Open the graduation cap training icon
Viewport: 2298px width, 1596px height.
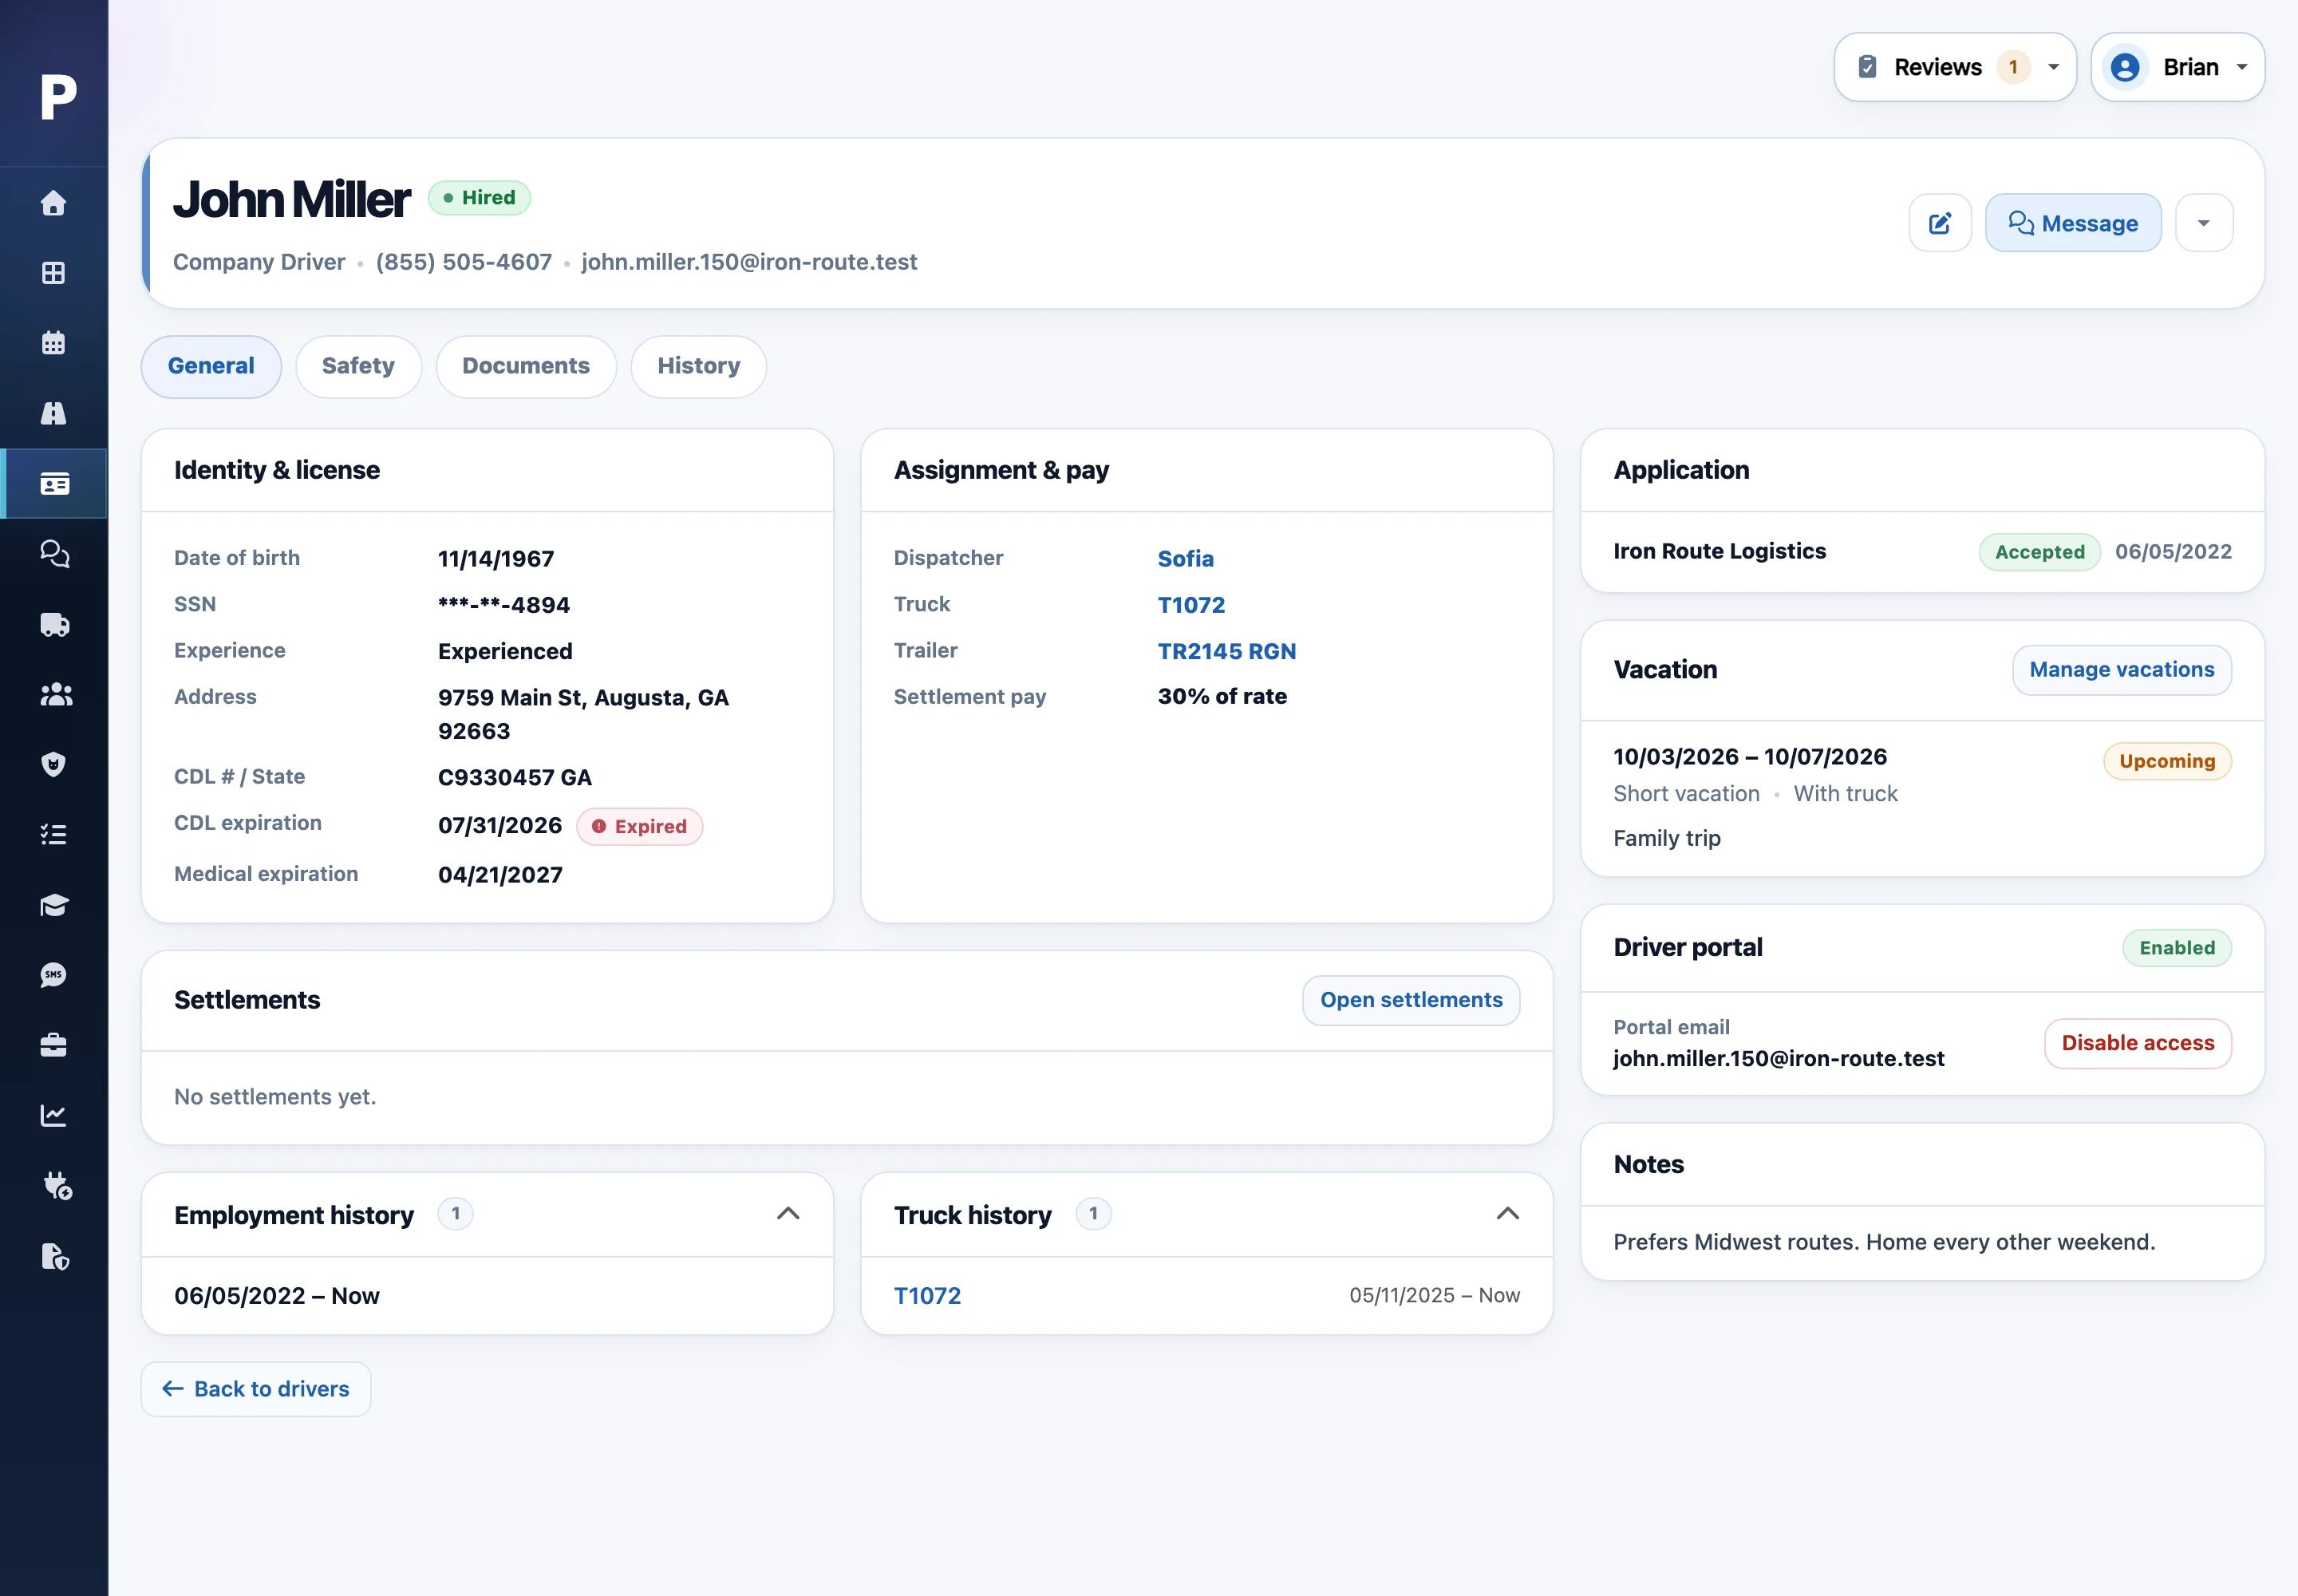tap(54, 905)
